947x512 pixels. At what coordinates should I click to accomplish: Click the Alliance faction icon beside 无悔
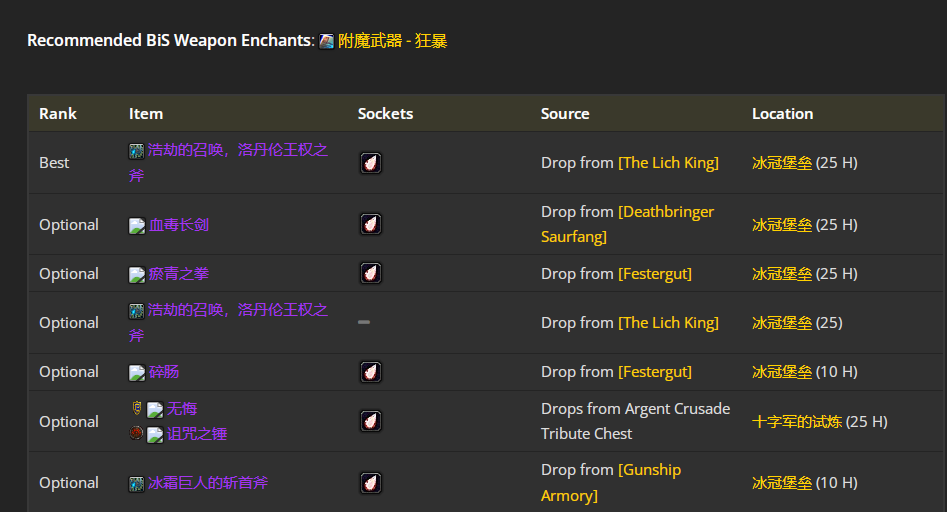pyautogui.click(x=137, y=408)
